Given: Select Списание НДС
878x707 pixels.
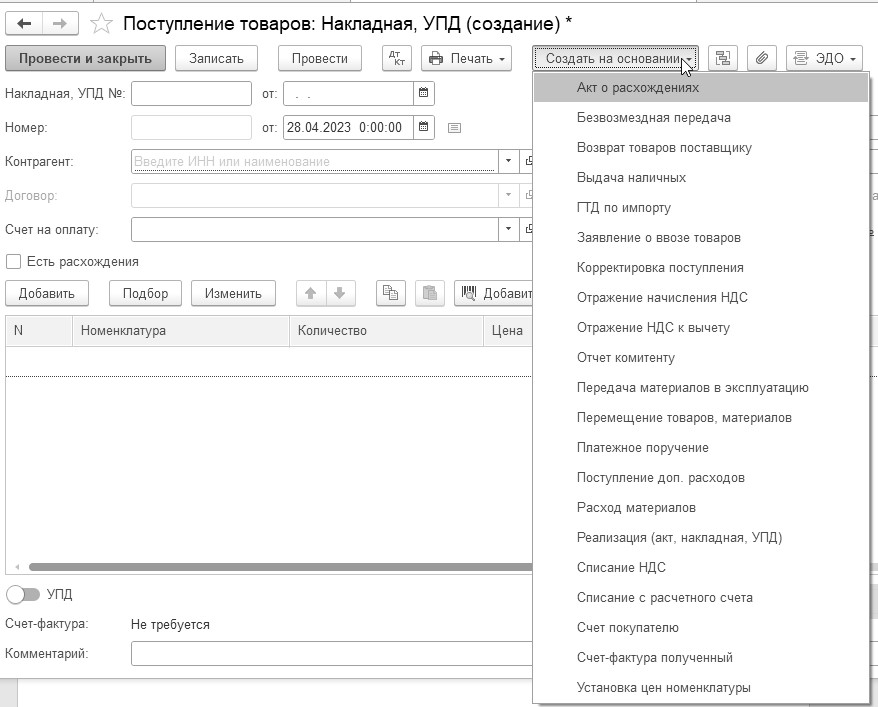Looking at the screenshot, I should click(700, 568).
